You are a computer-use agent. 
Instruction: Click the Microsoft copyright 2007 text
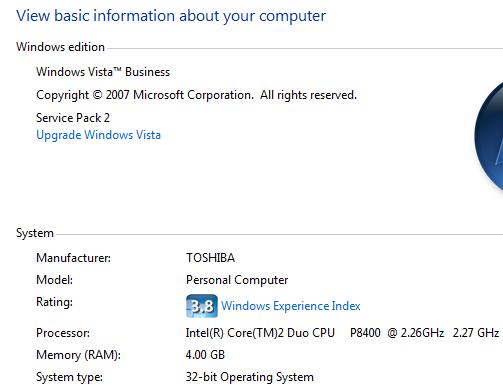pyautogui.click(x=196, y=95)
